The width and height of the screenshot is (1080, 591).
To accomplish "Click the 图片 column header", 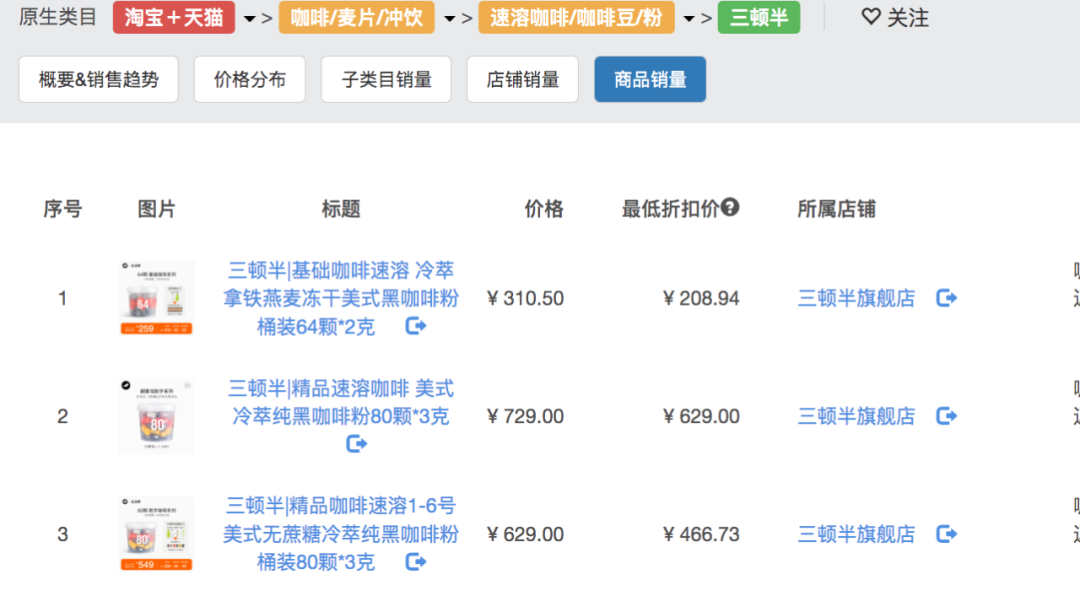I will pos(156,209).
